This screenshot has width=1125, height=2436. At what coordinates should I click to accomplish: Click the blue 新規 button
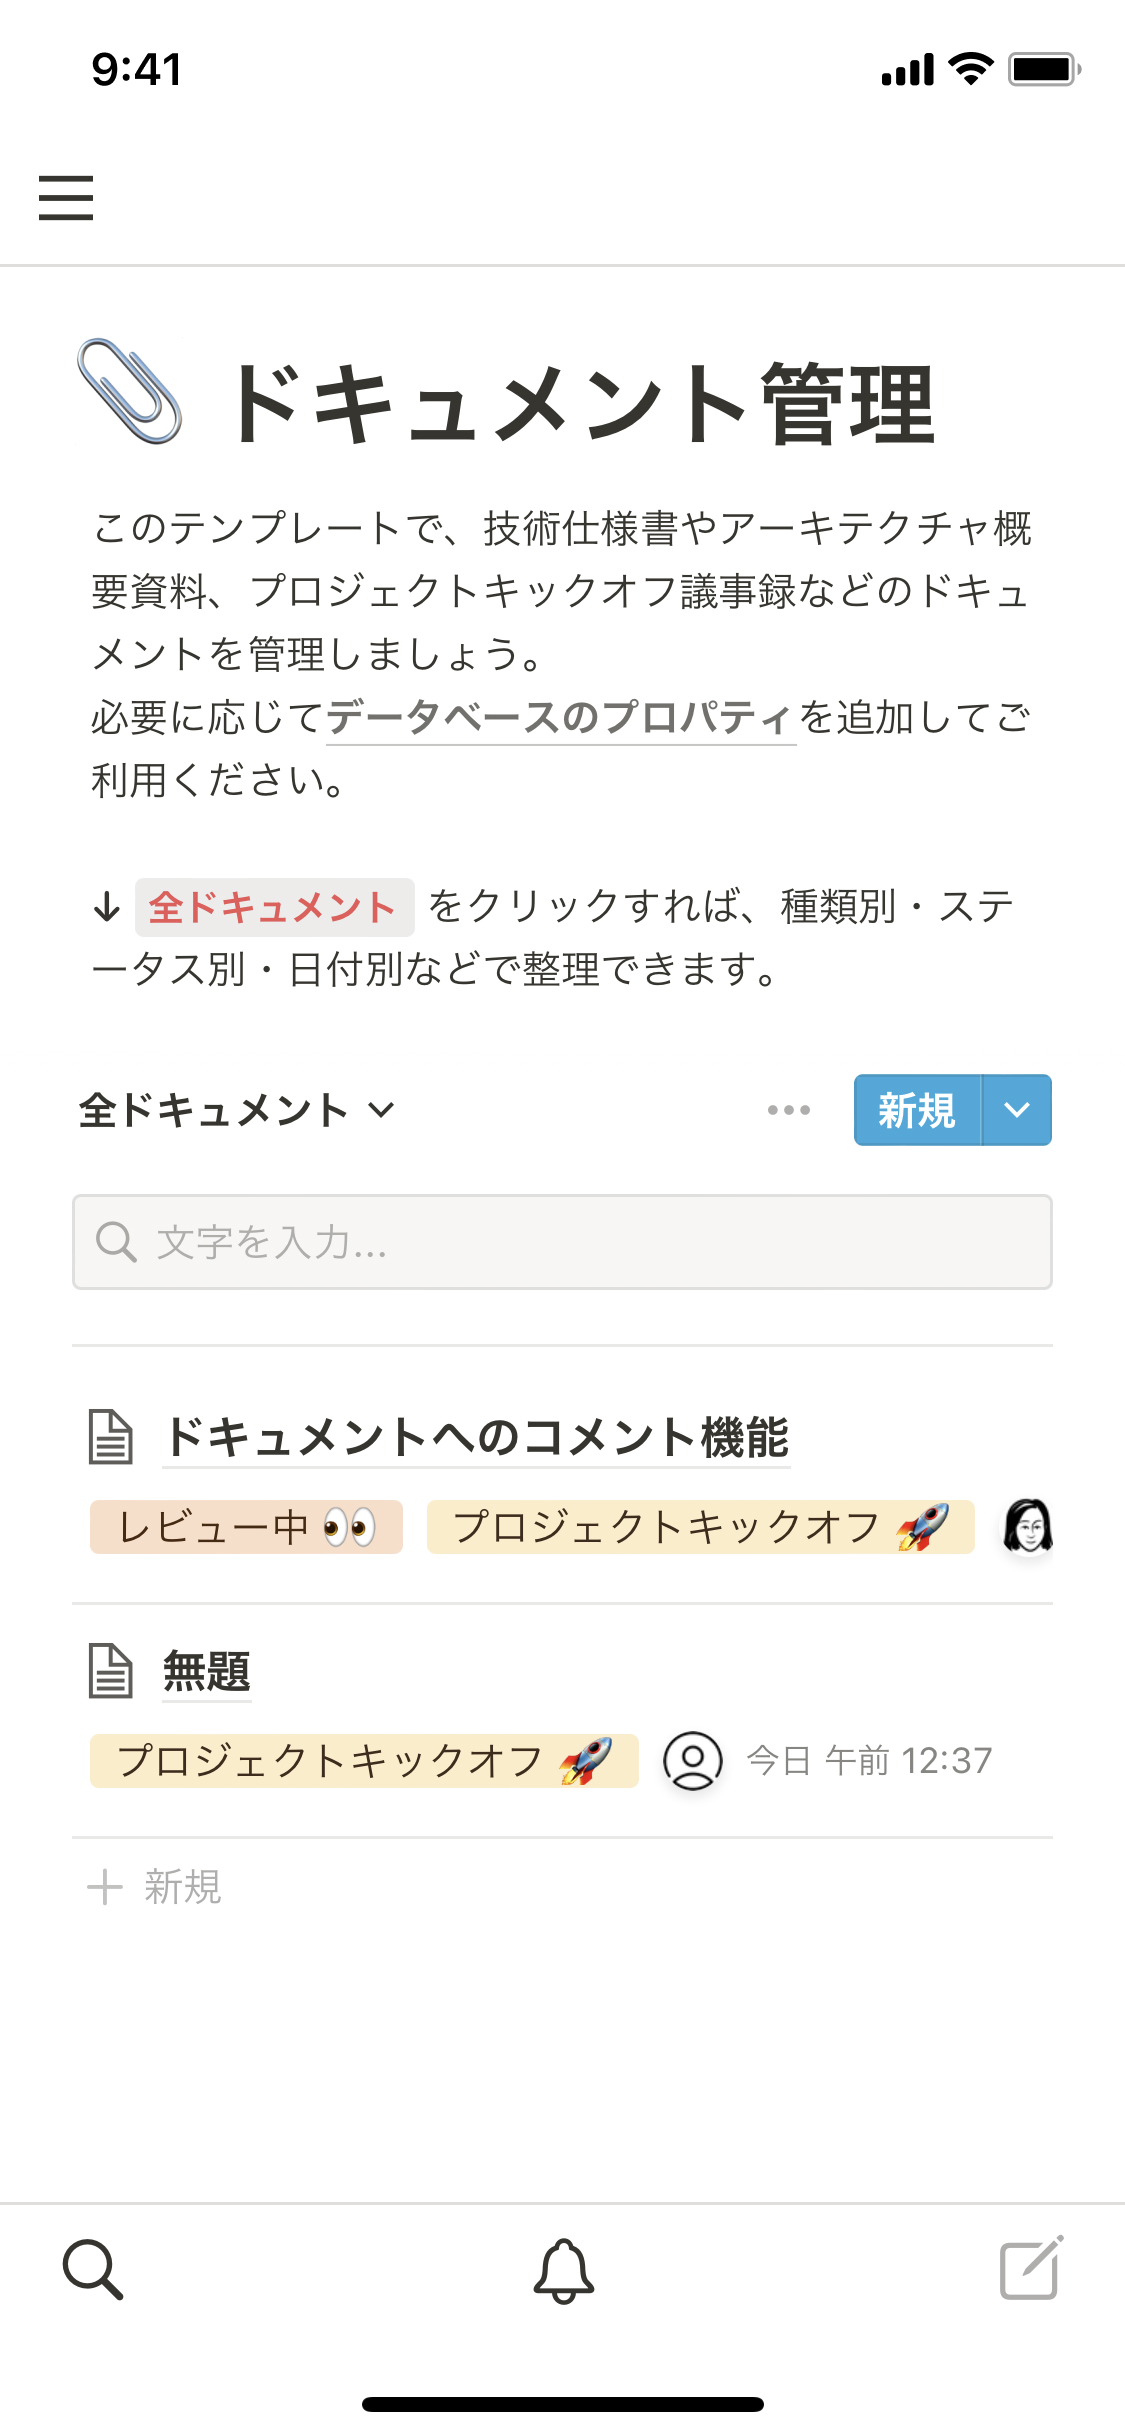[917, 1110]
